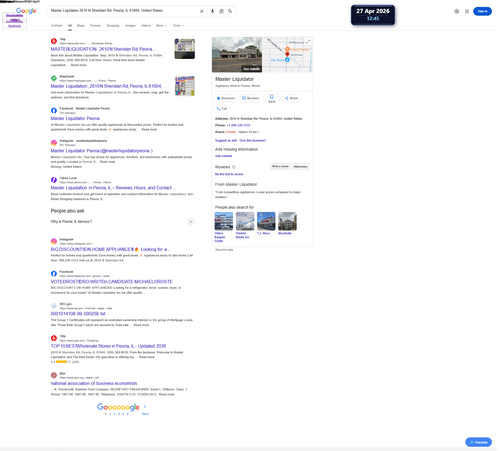Open Ollie's Bargain Outlet suggestion thumbnail
The width and height of the screenshot is (500, 451).
(x=224, y=221)
